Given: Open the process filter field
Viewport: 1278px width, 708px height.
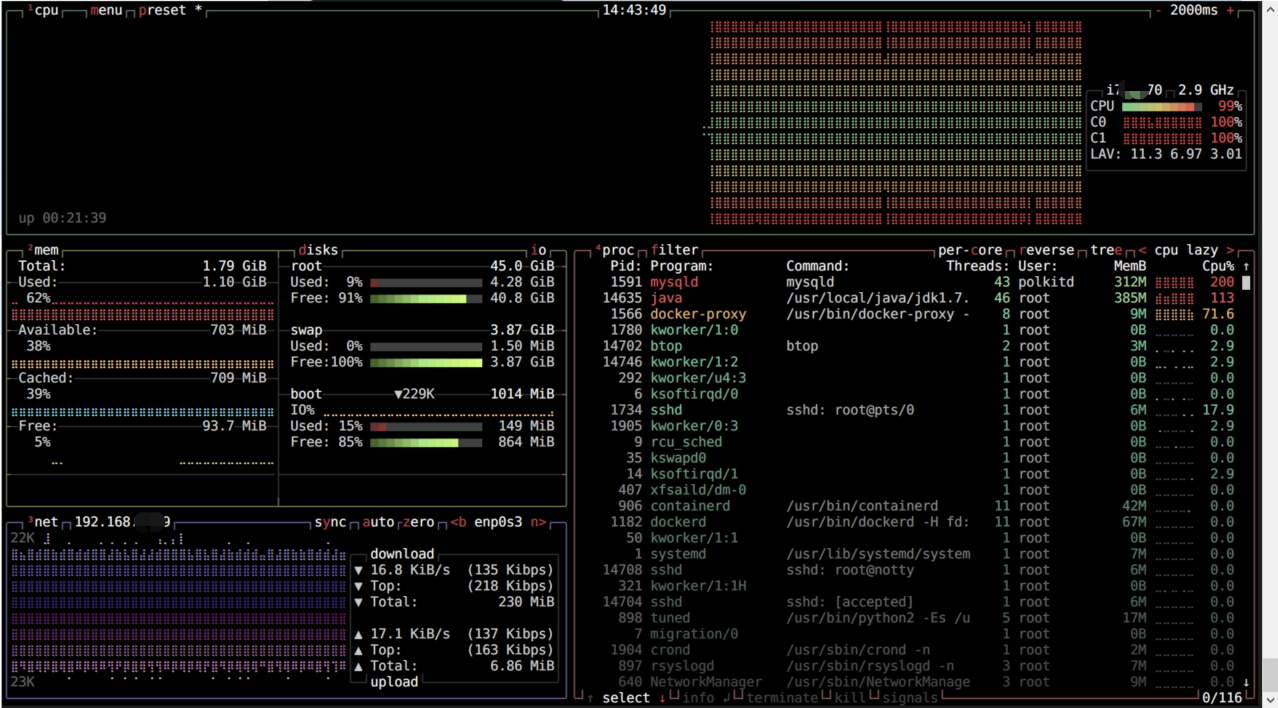Looking at the screenshot, I should (x=674, y=250).
